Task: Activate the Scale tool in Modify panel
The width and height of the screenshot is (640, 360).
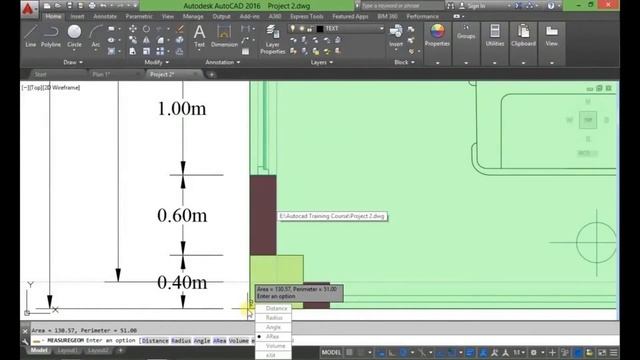Action: coord(146,51)
